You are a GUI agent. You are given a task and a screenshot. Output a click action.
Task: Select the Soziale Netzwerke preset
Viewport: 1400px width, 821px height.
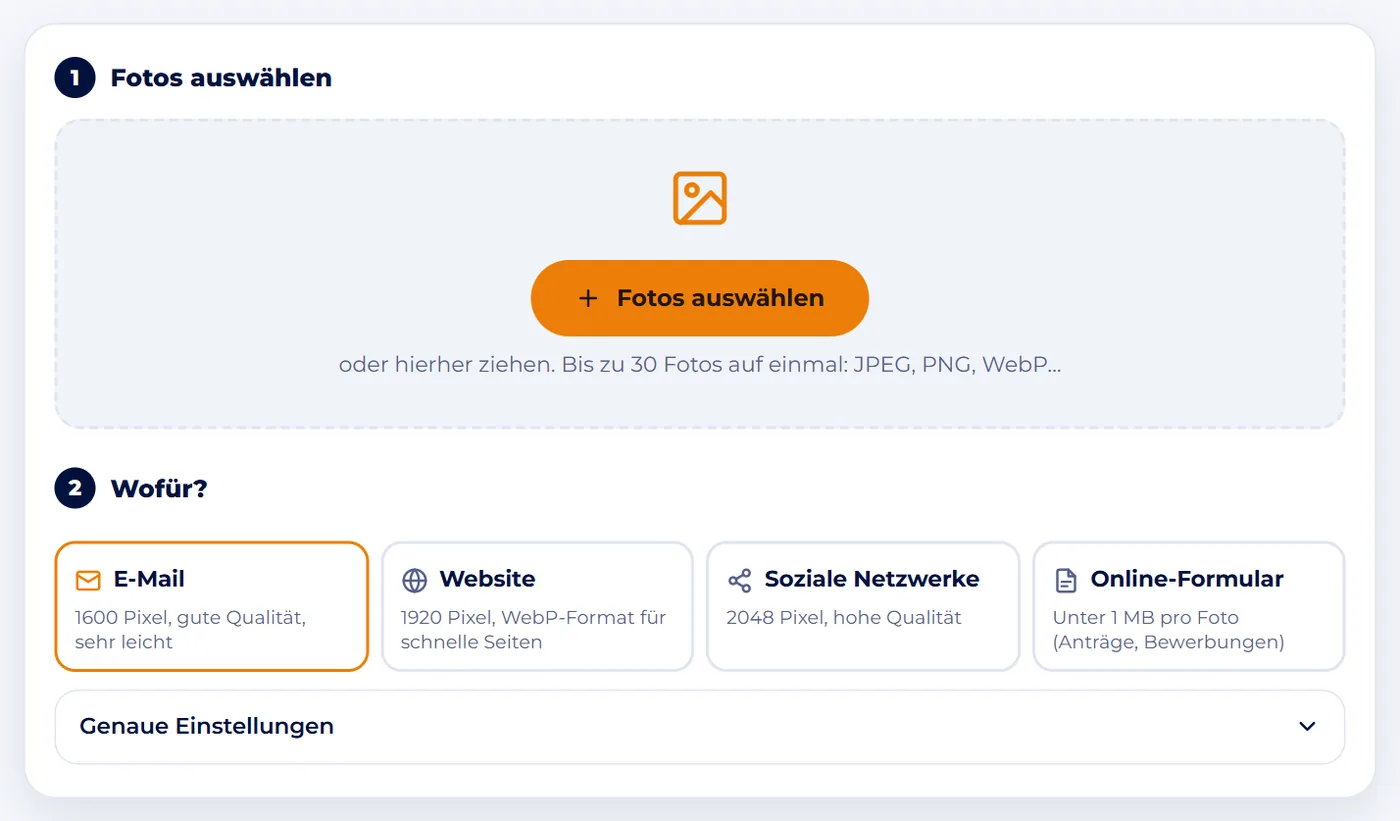click(x=863, y=606)
